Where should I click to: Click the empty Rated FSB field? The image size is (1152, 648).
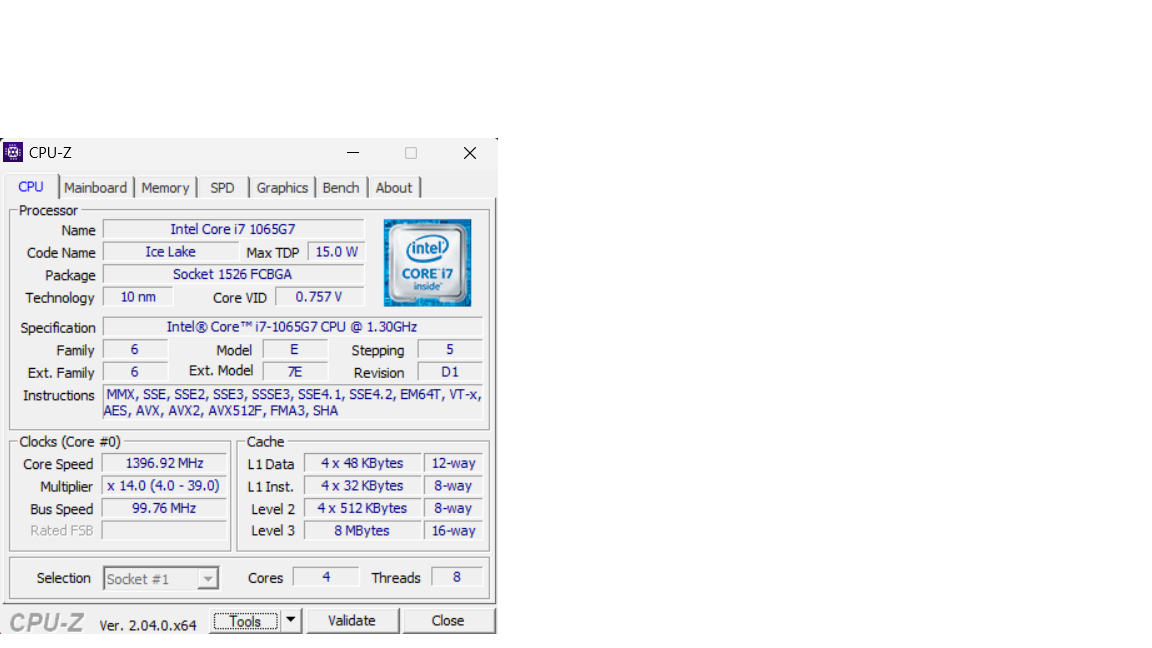164,530
